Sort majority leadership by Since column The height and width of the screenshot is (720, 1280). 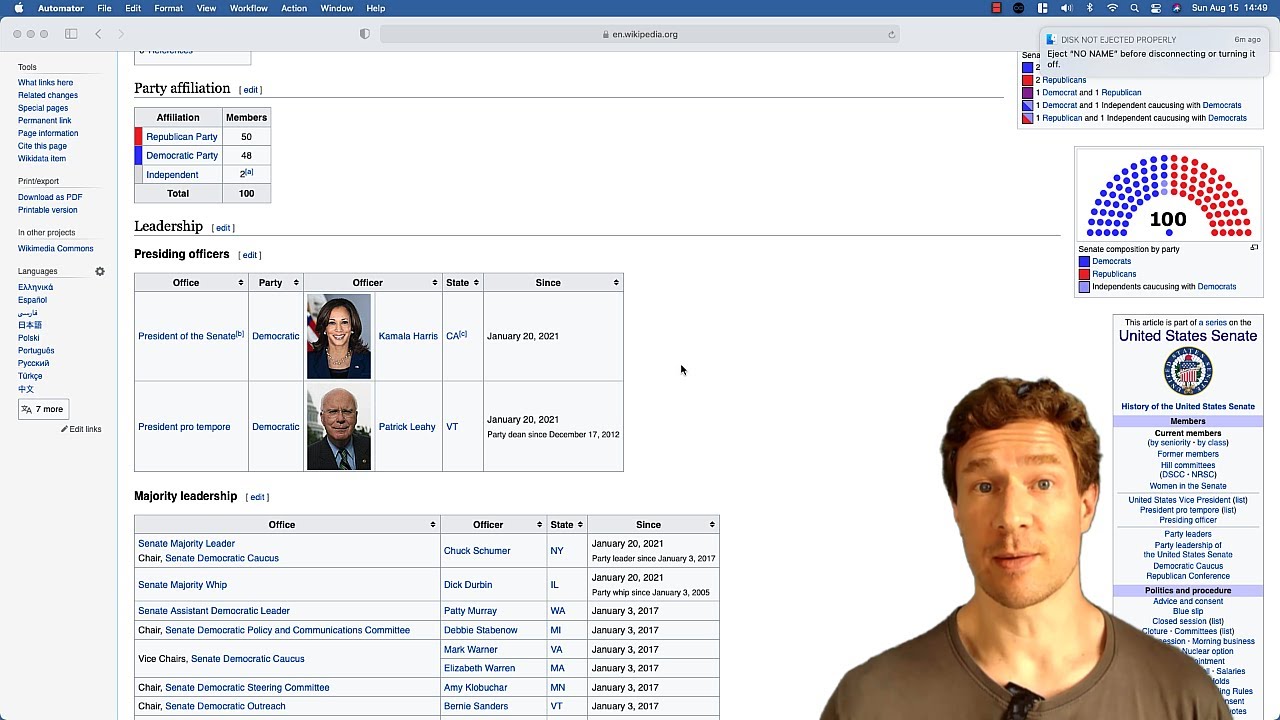tap(712, 525)
